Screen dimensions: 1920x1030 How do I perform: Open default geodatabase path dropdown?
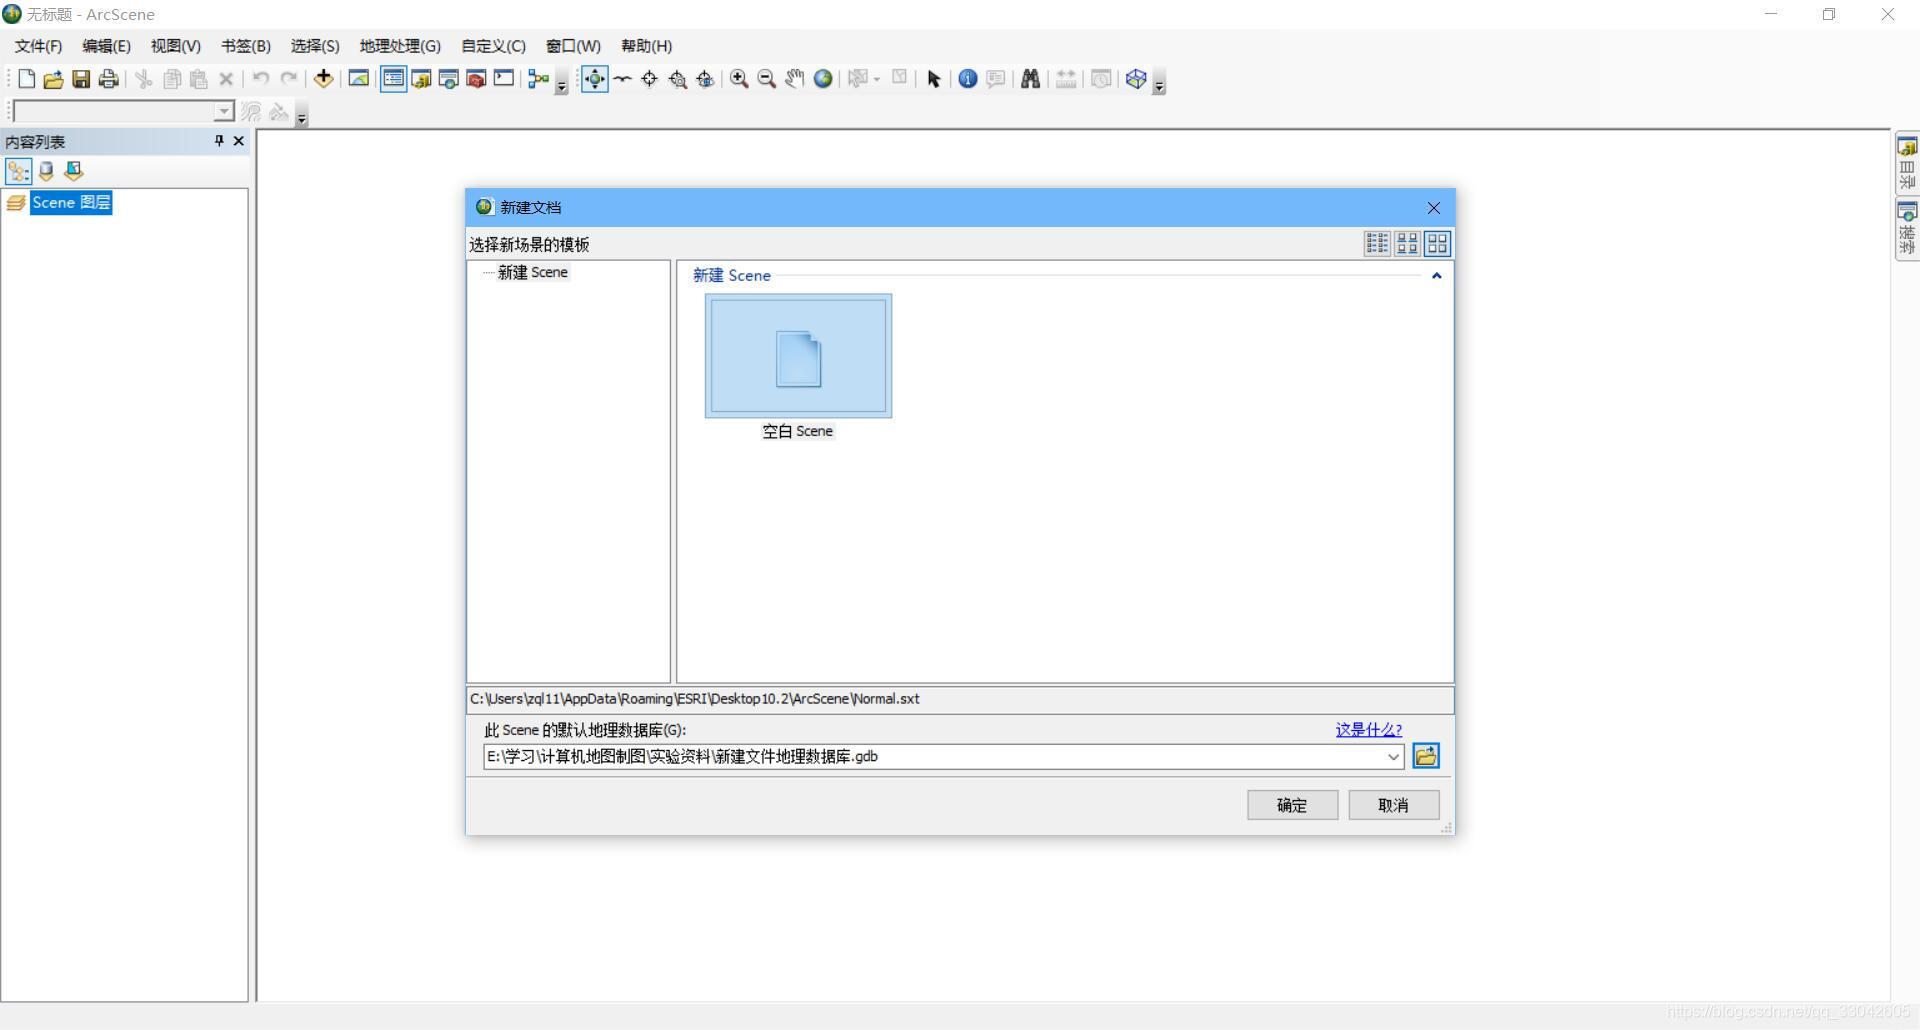click(1393, 757)
